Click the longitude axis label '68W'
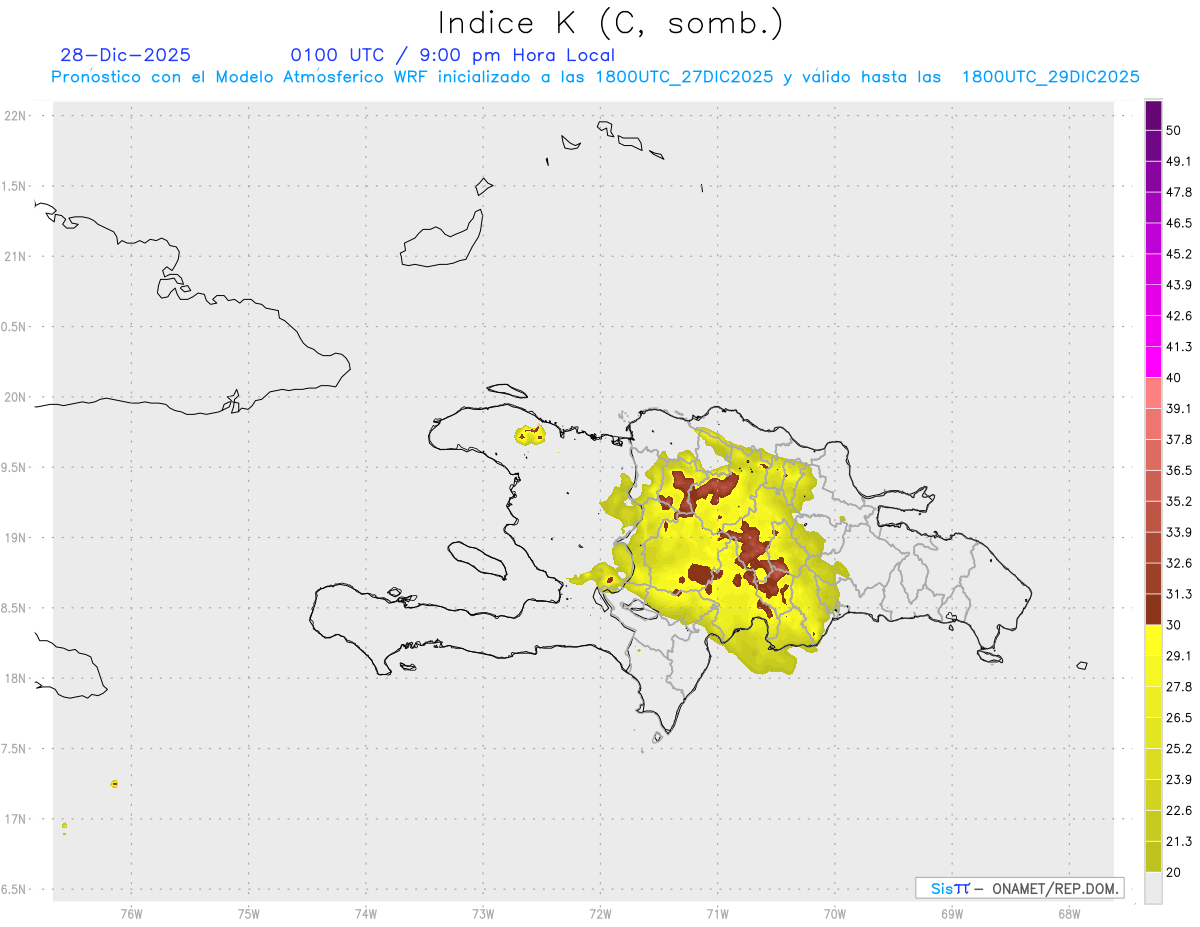The height and width of the screenshot is (927, 1200). point(1069,913)
